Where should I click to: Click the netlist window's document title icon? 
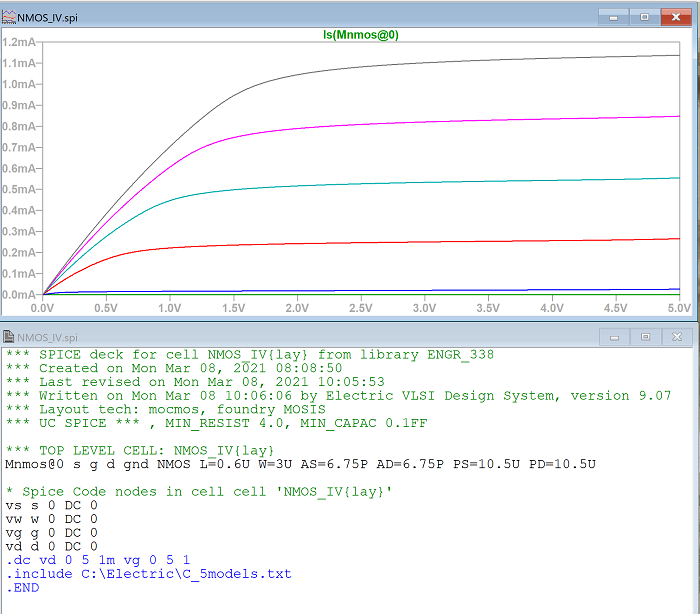(9, 337)
